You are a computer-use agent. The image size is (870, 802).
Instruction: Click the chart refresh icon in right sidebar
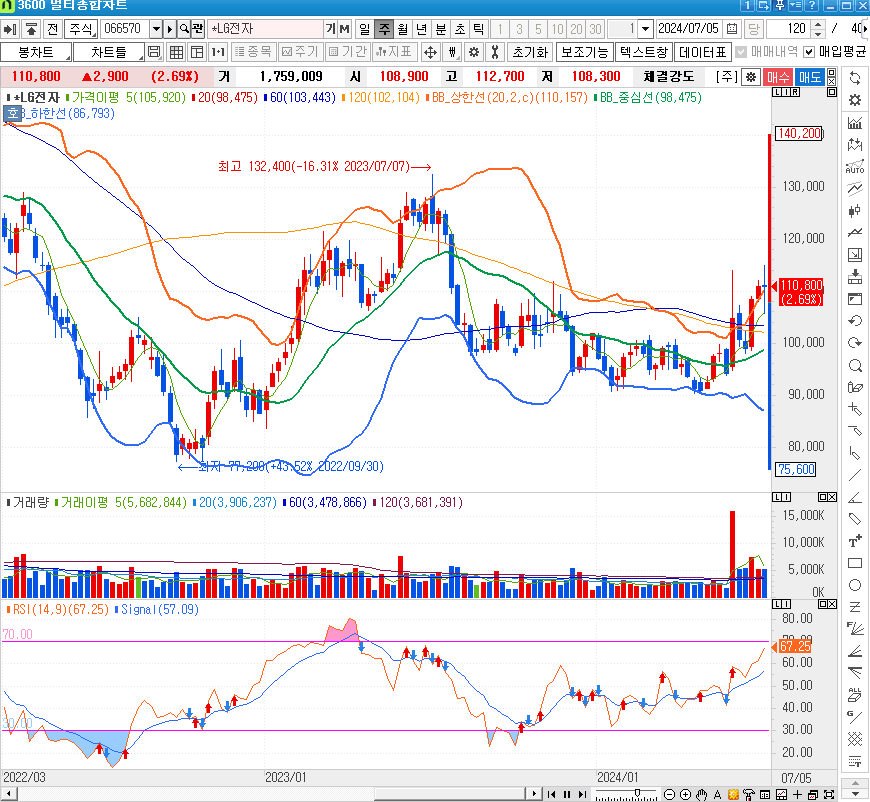(x=855, y=78)
